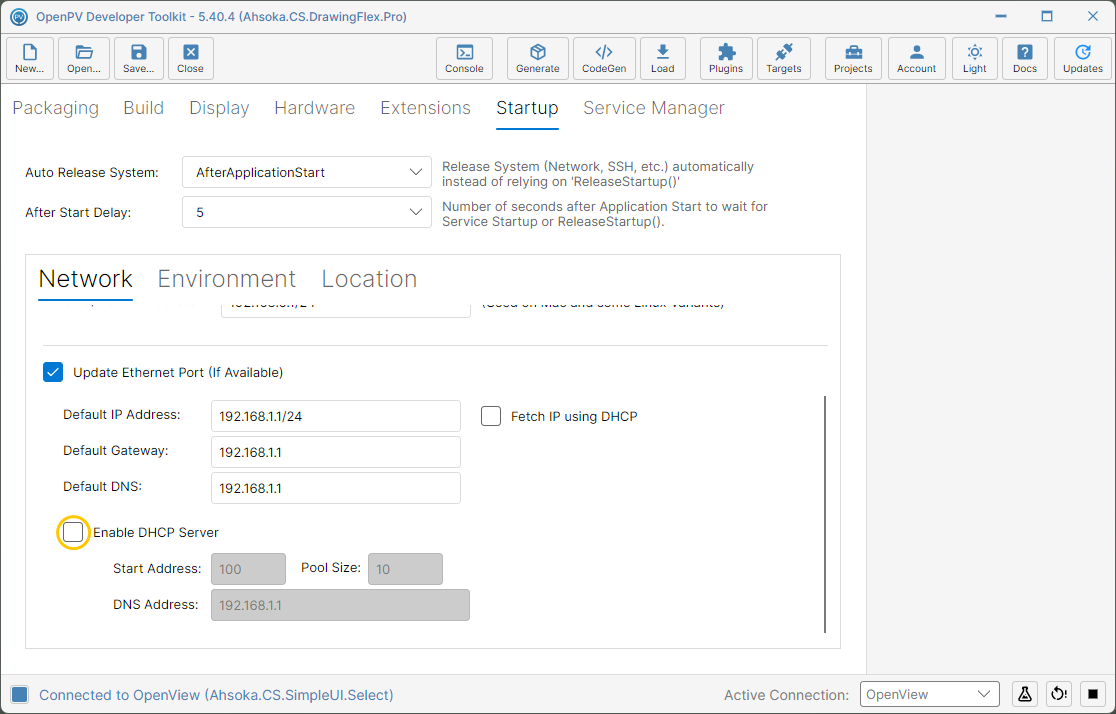Open the Console tool
The image size is (1116, 714).
(x=464, y=58)
